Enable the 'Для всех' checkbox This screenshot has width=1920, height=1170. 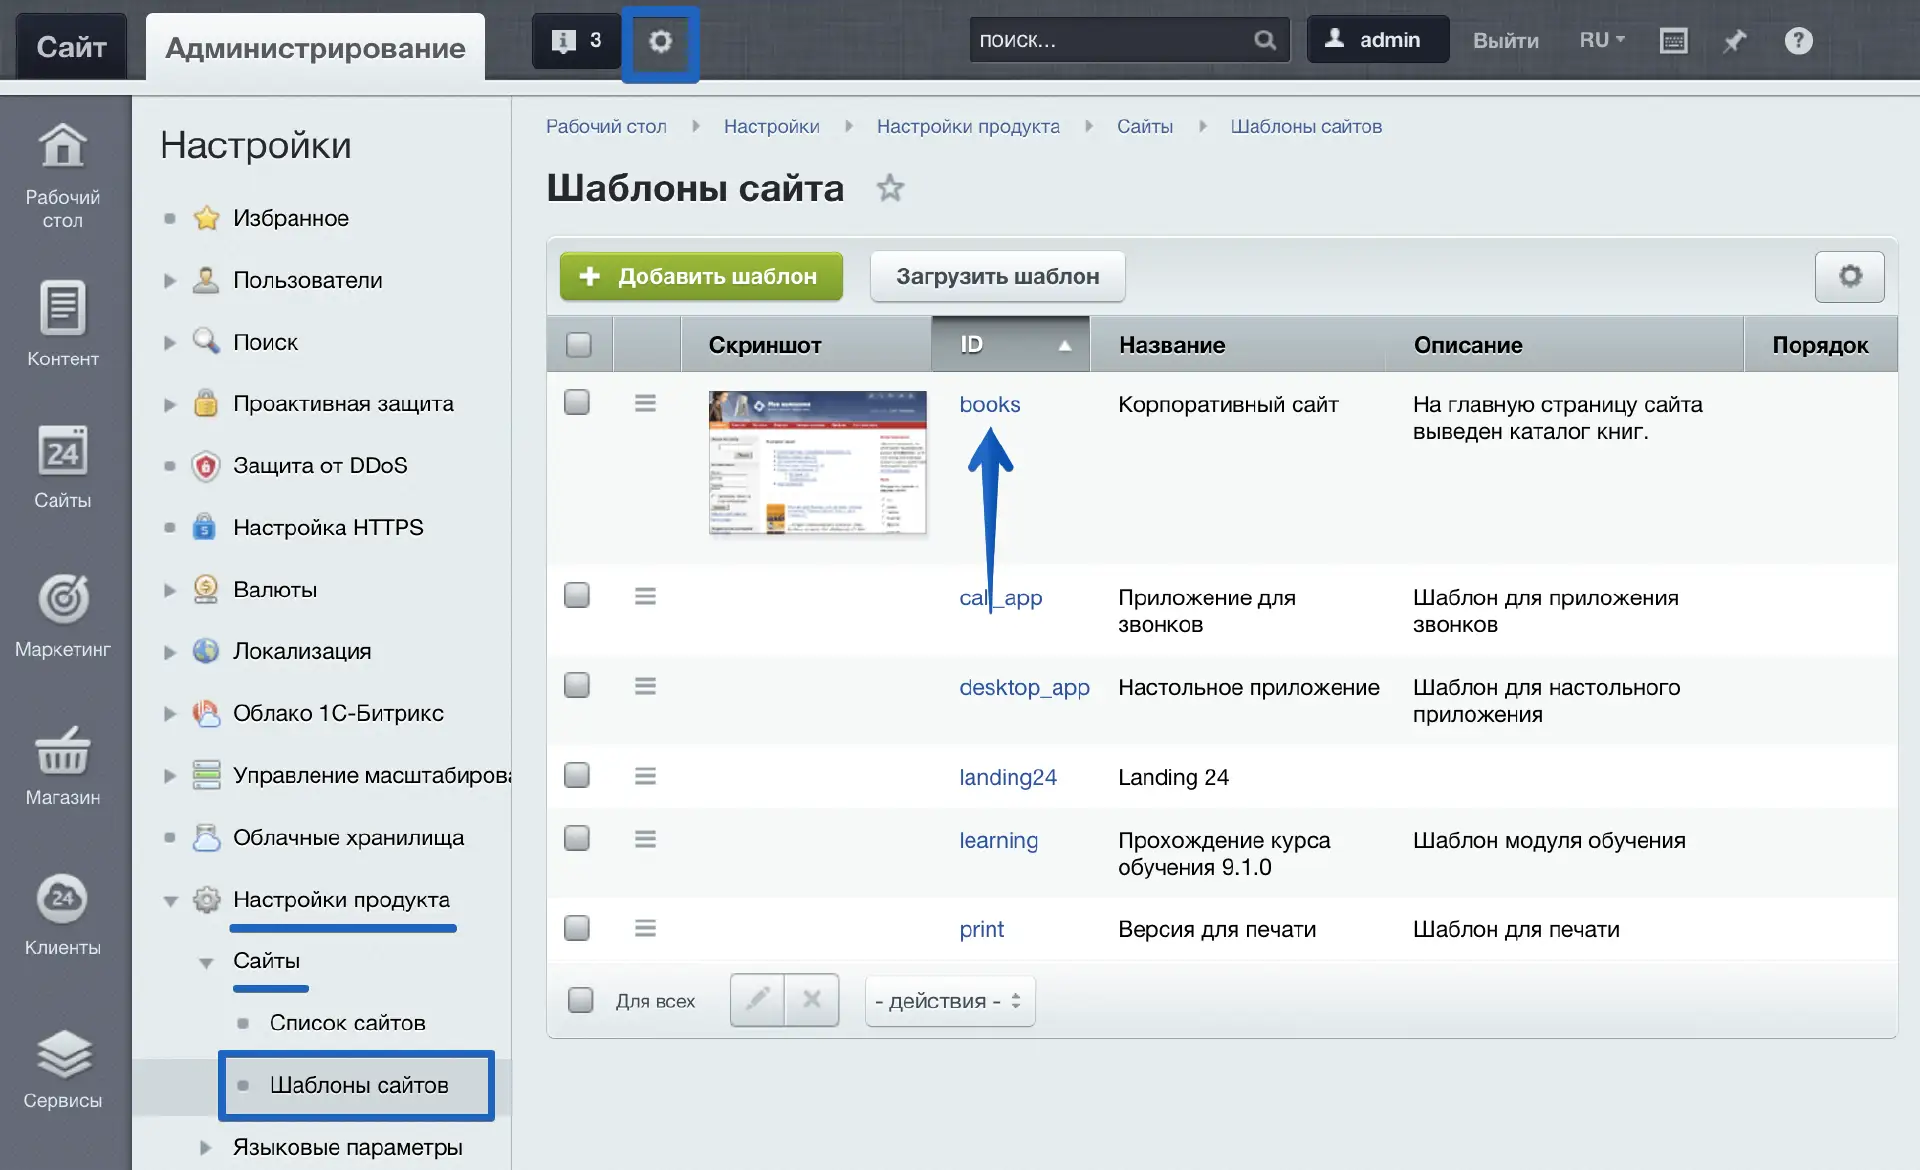(x=580, y=1000)
